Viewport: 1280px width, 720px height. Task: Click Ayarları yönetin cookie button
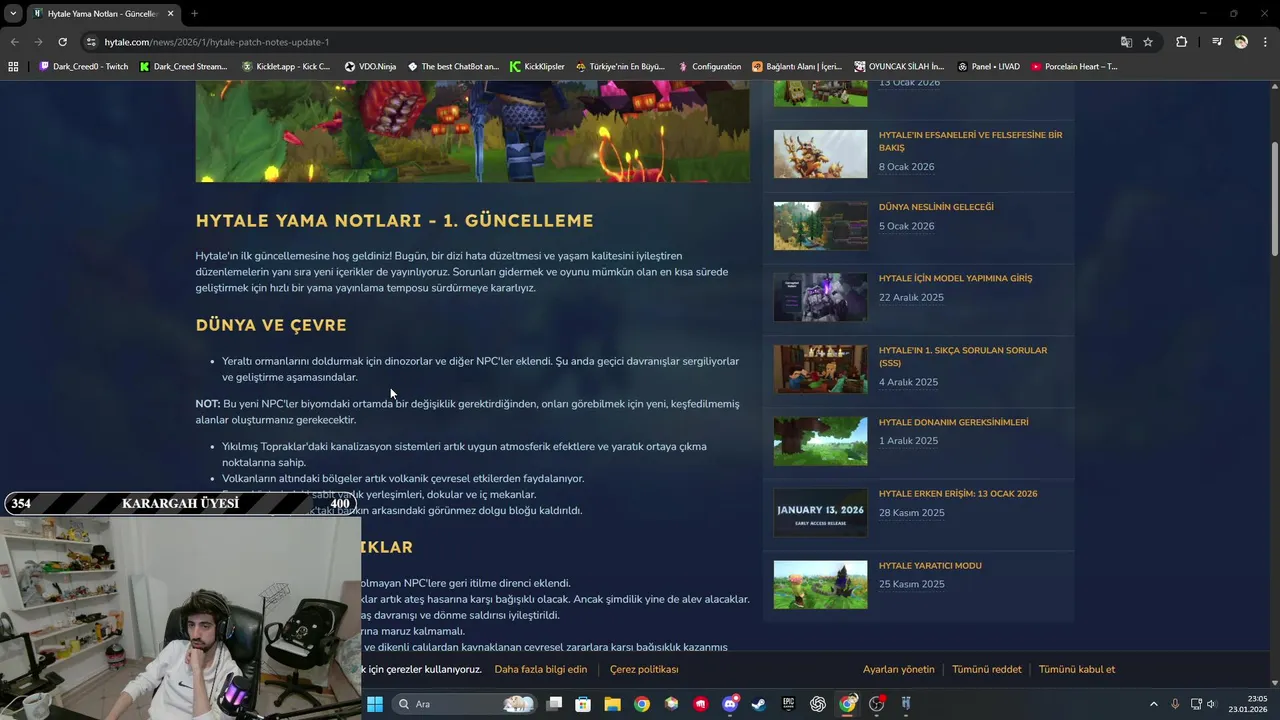(899, 669)
